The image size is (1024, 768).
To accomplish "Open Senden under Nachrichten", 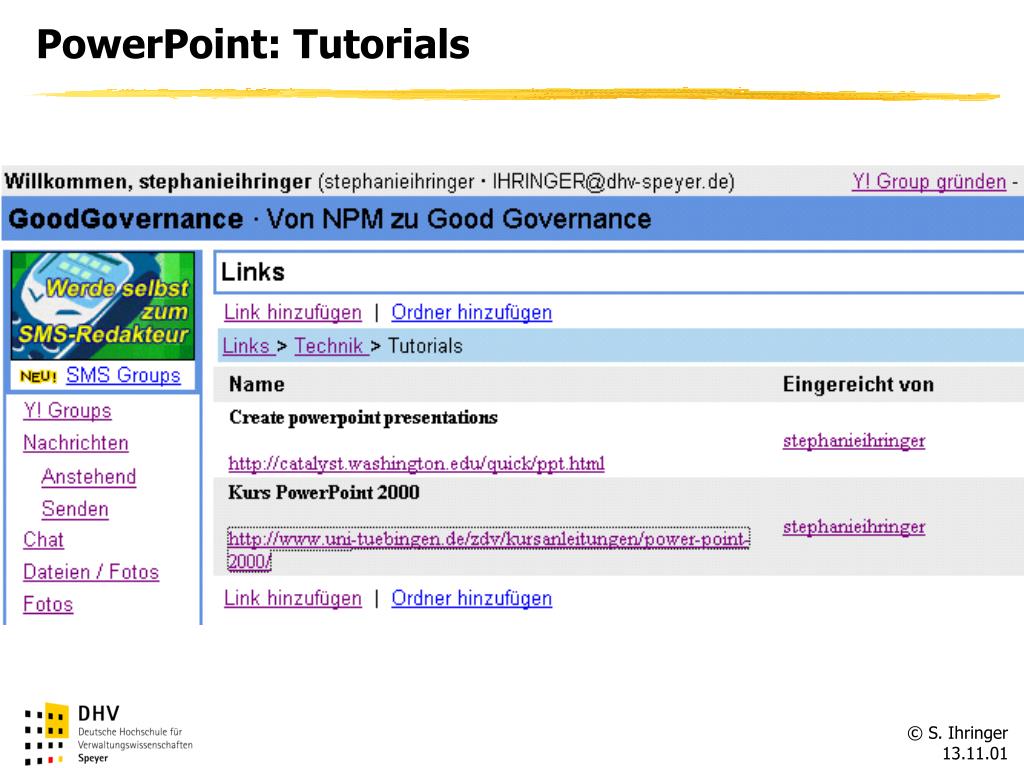I will click(x=75, y=509).
